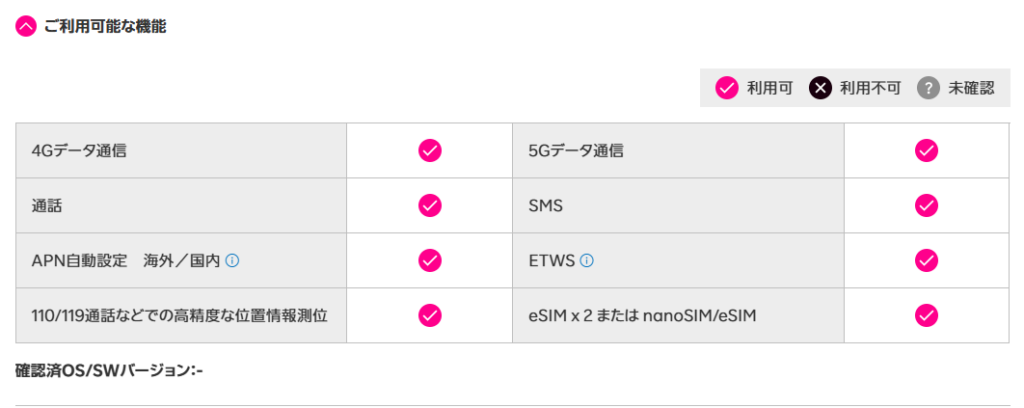Collapse the ご利用可能な機能 section chevron
Viewport: 1024px width, 408px height.
[x=26, y=27]
